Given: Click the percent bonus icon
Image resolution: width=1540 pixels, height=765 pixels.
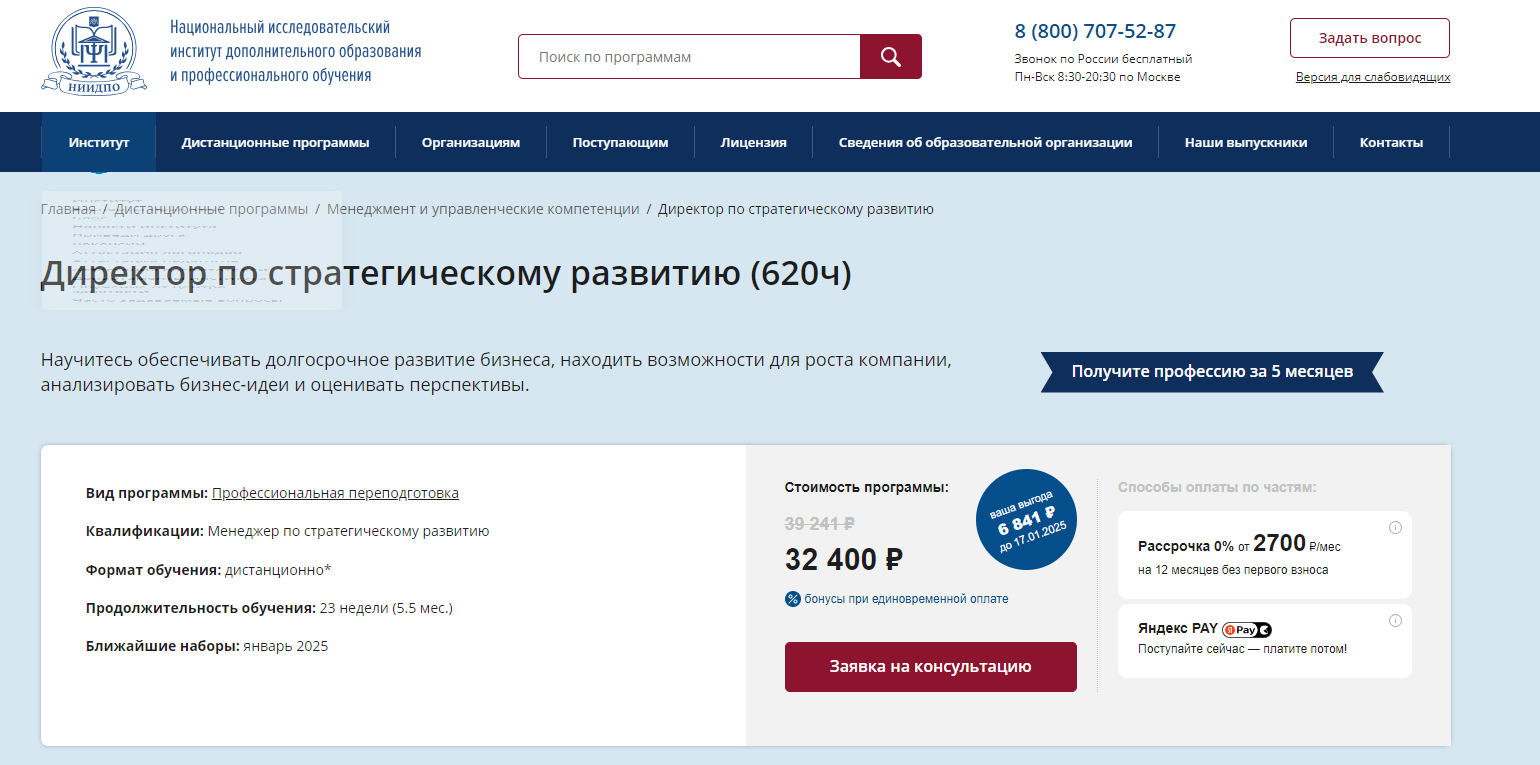Looking at the screenshot, I should [x=793, y=599].
